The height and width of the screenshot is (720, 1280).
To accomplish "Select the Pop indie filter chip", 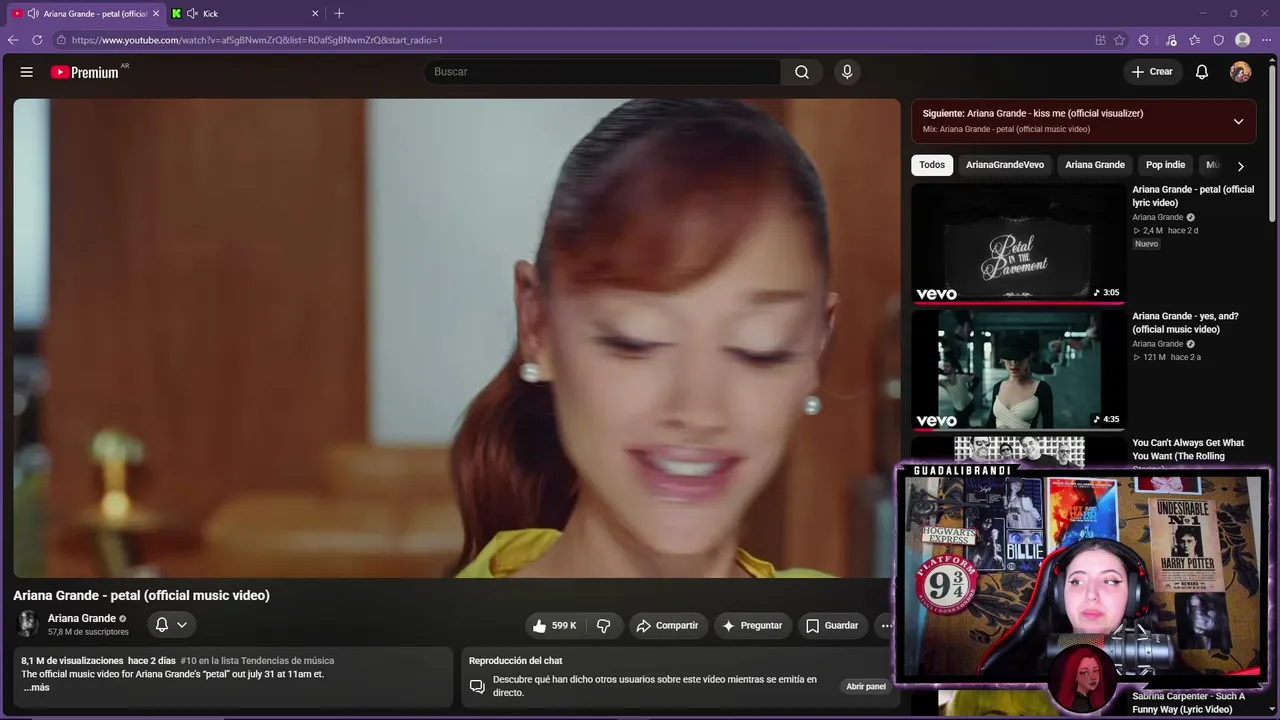I will pyautogui.click(x=1165, y=165).
